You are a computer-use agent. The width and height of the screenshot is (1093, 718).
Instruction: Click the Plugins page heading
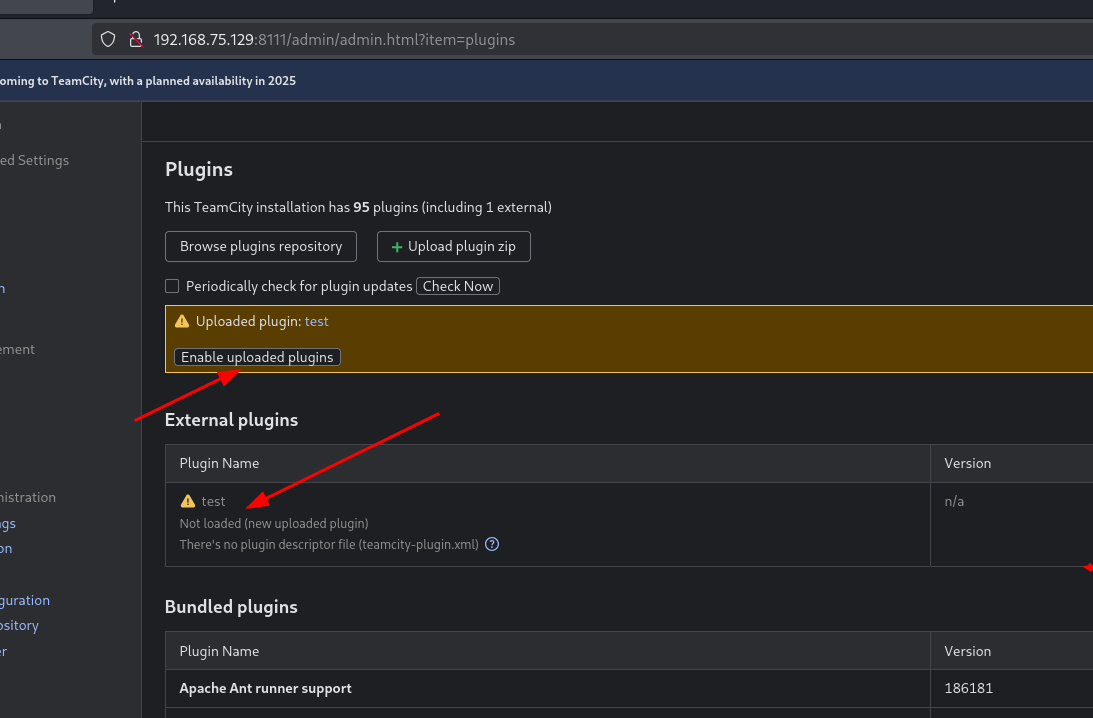(199, 169)
